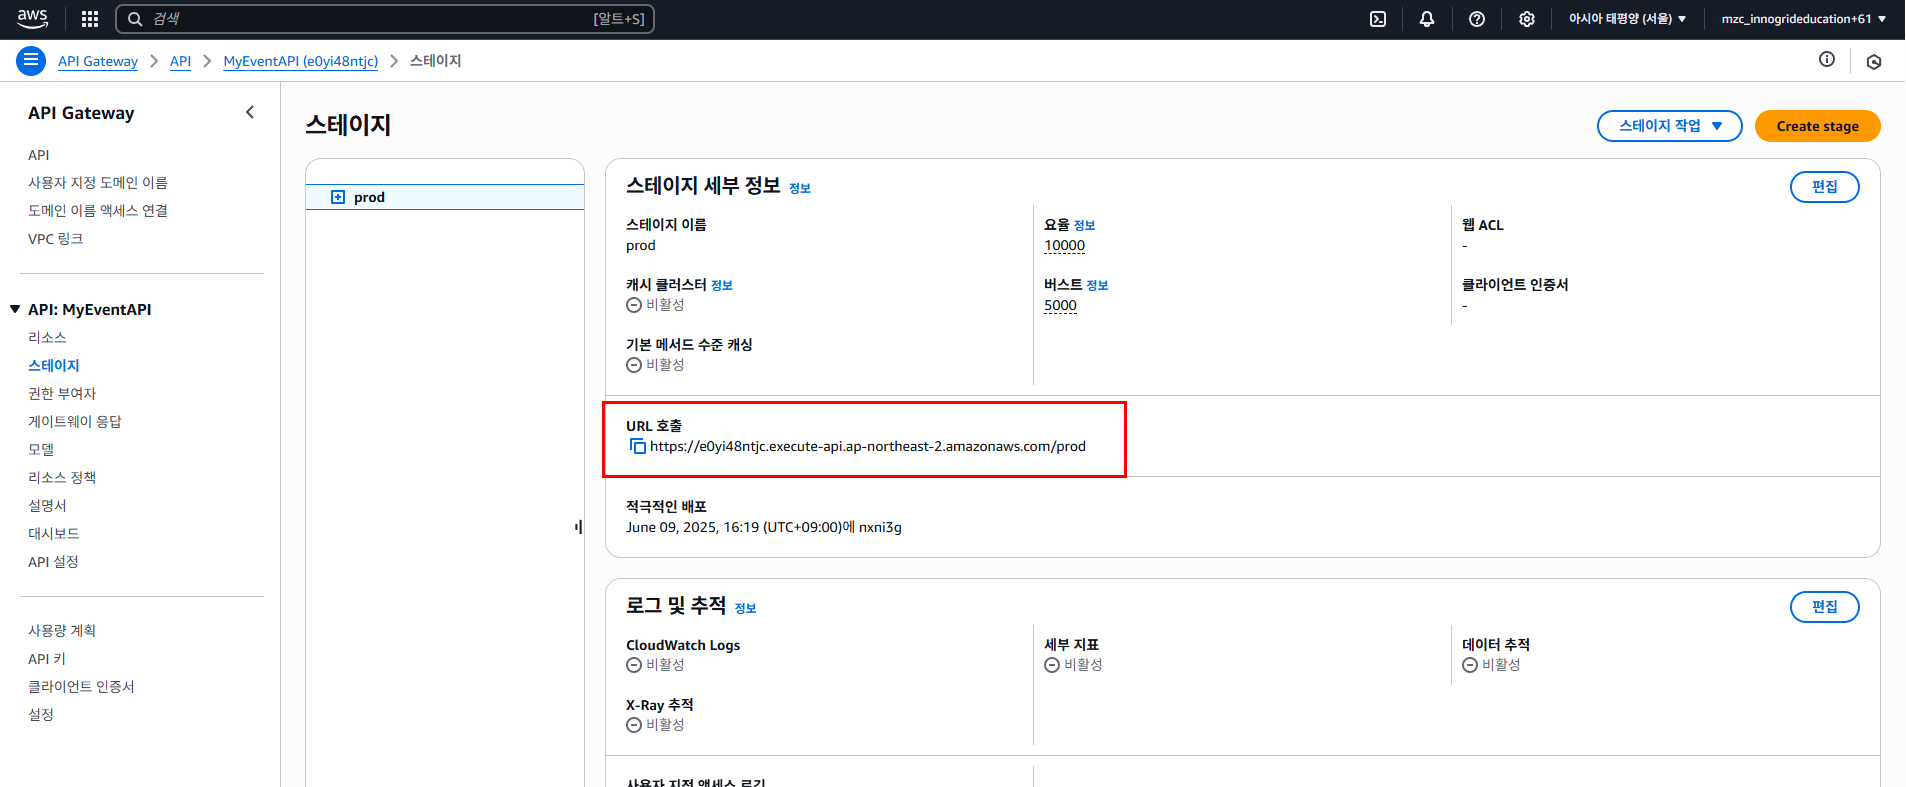This screenshot has width=1906, height=787.
Task: Click API Gateway breadcrumb link
Action: coord(98,61)
